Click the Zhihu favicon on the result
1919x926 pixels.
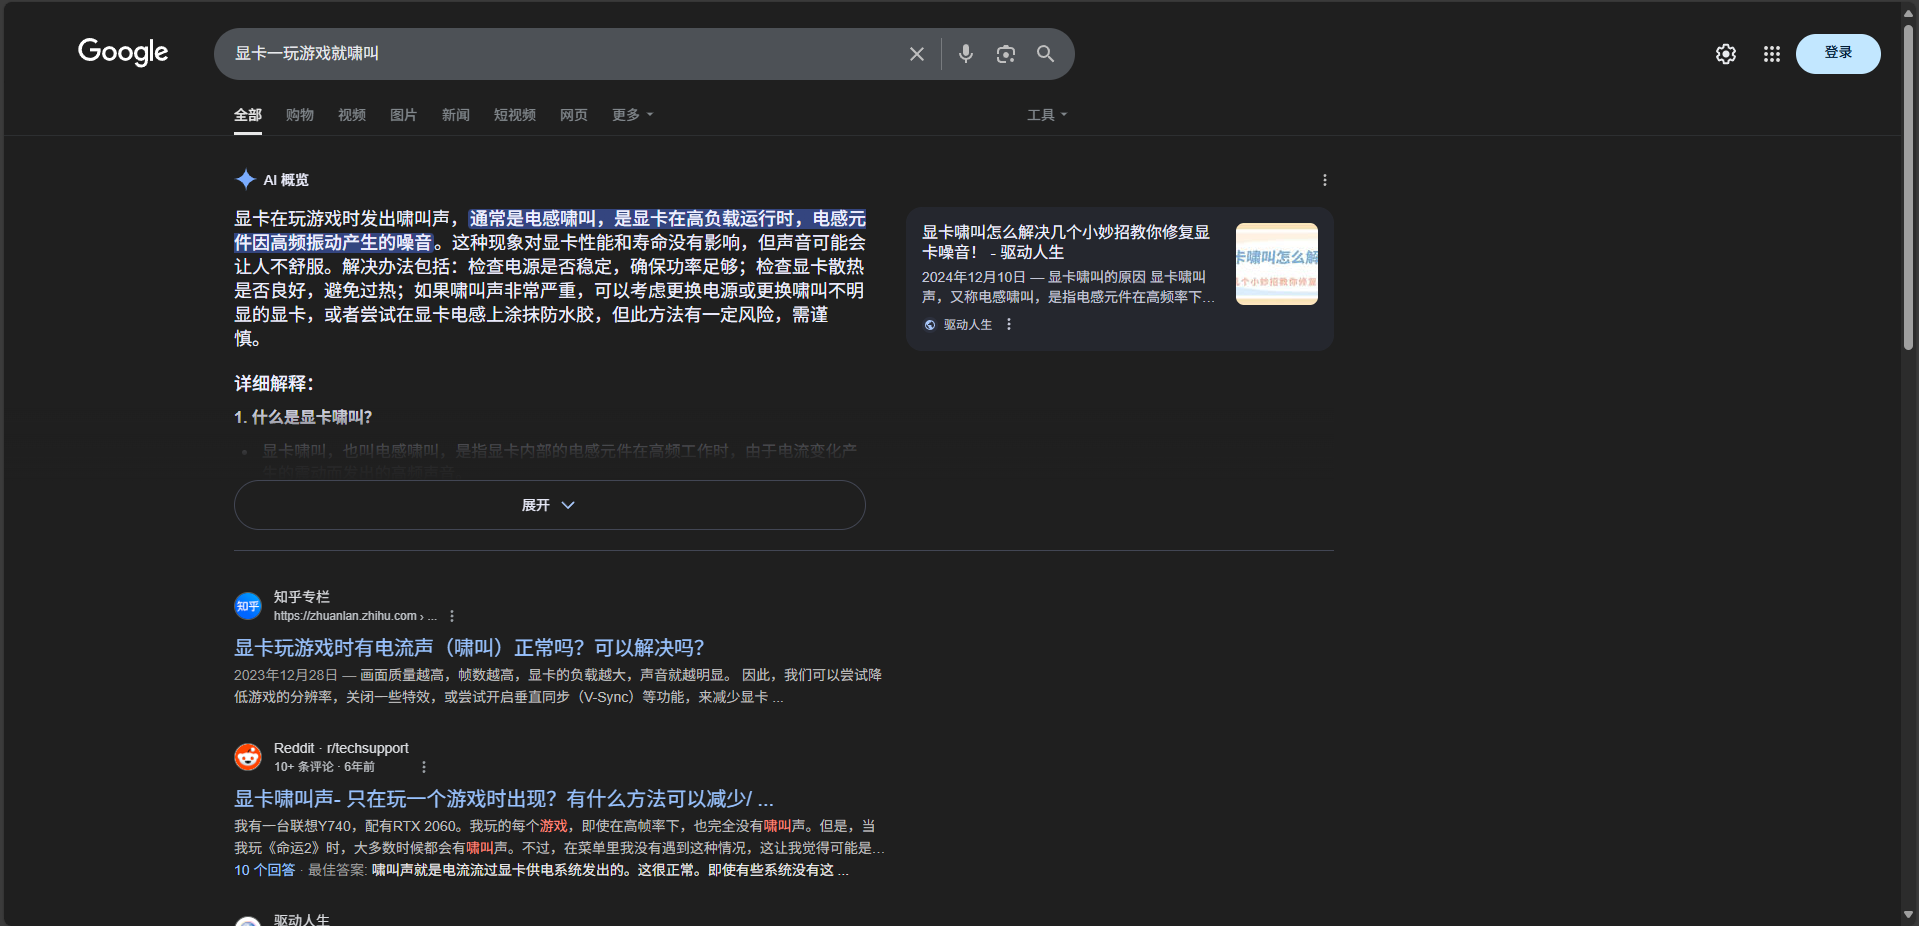247,605
